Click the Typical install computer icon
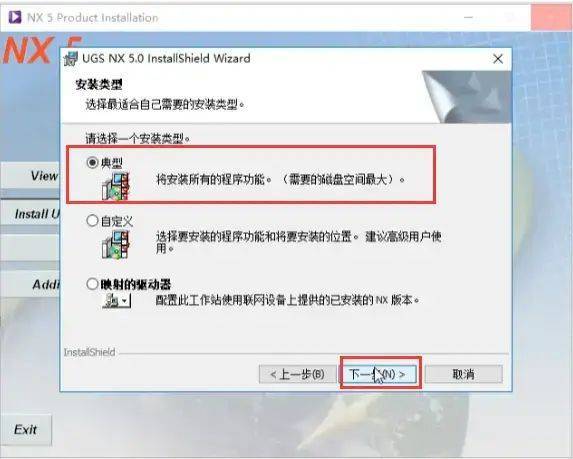 tap(116, 186)
